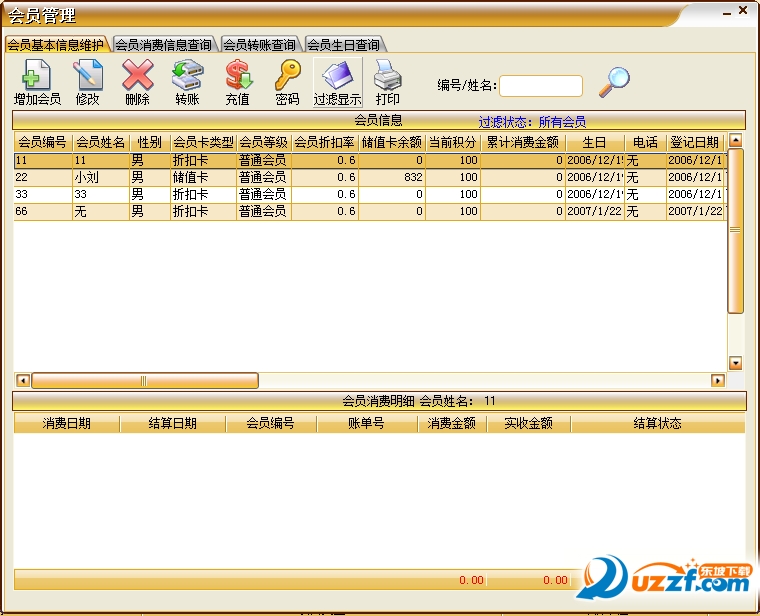Click the 结算日期 column header

173,423
